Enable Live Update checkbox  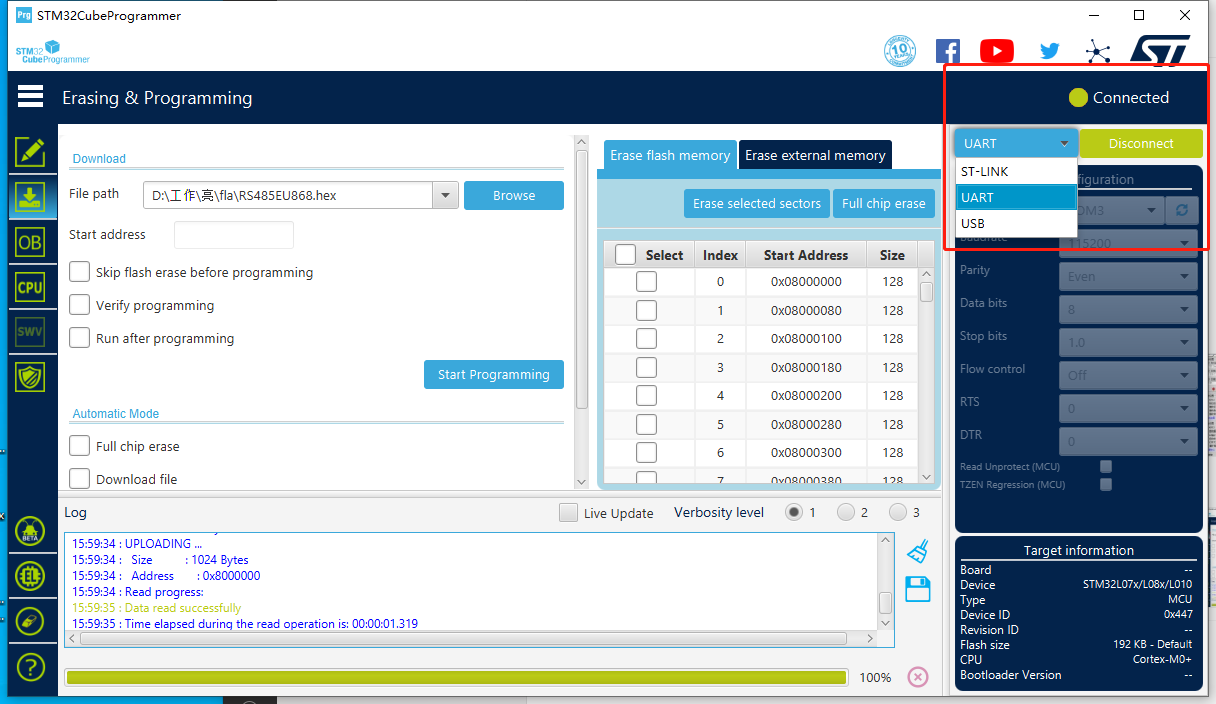tap(568, 513)
